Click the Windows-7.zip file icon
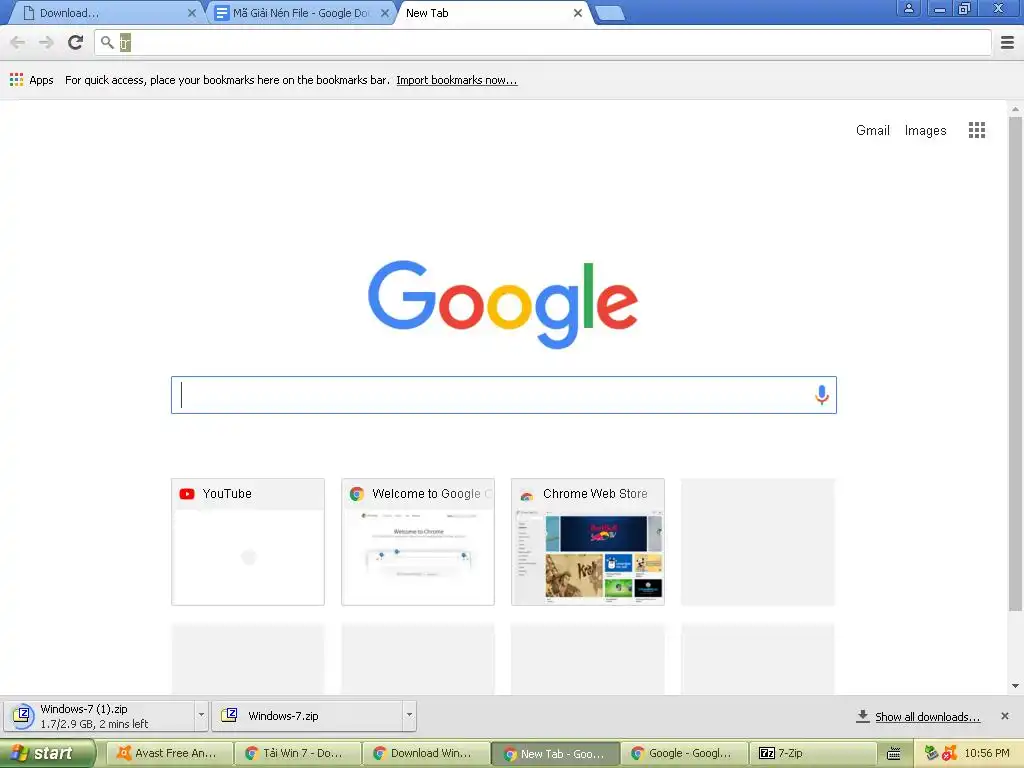 [x=229, y=715]
